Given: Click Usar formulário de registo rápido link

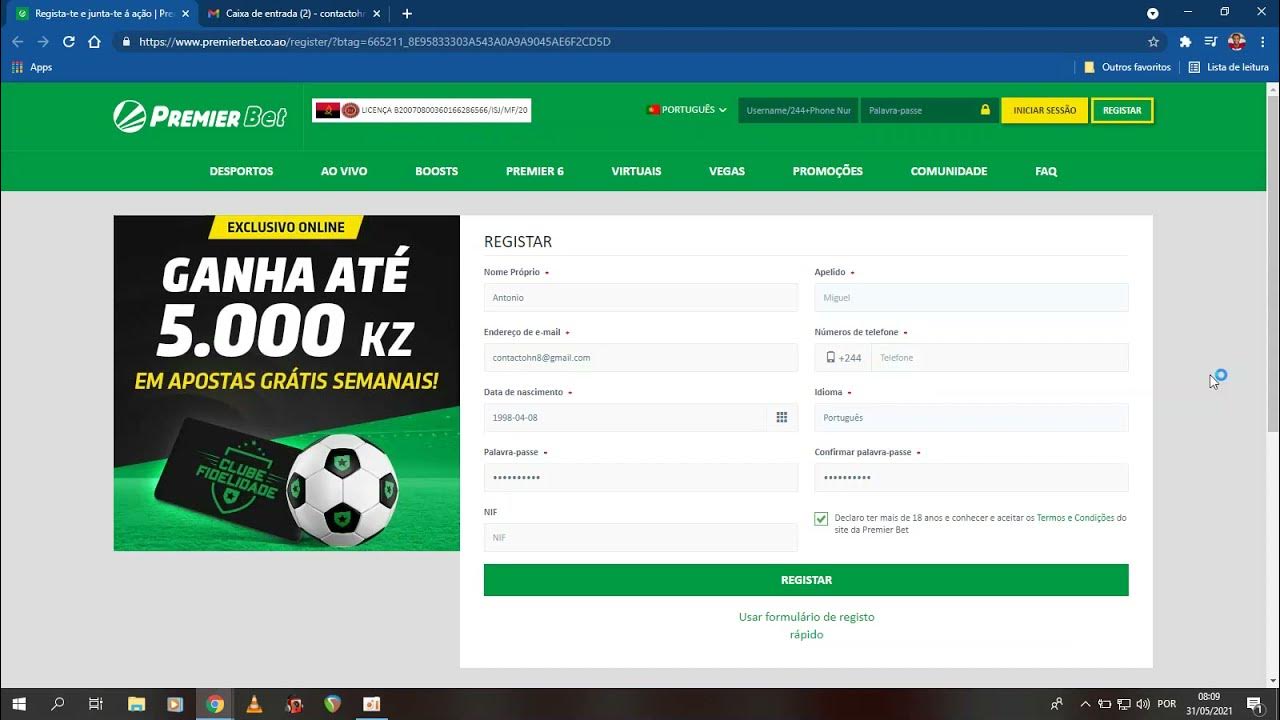Looking at the screenshot, I should click(x=806, y=626).
